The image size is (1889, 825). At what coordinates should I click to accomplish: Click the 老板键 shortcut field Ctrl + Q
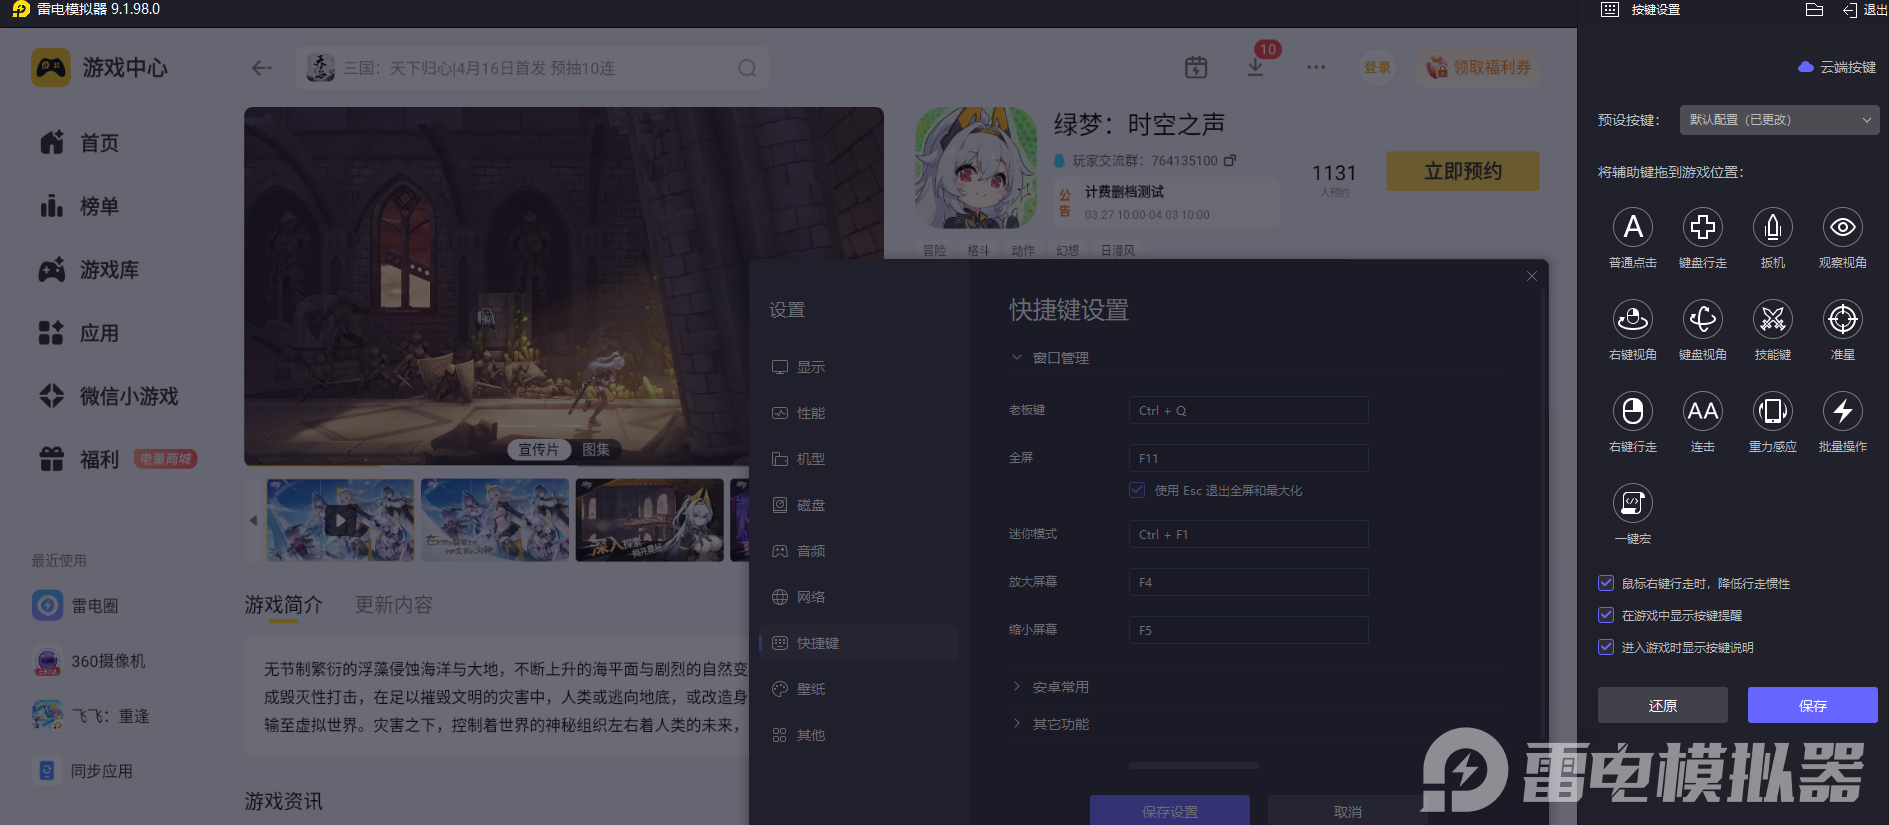coord(1249,410)
